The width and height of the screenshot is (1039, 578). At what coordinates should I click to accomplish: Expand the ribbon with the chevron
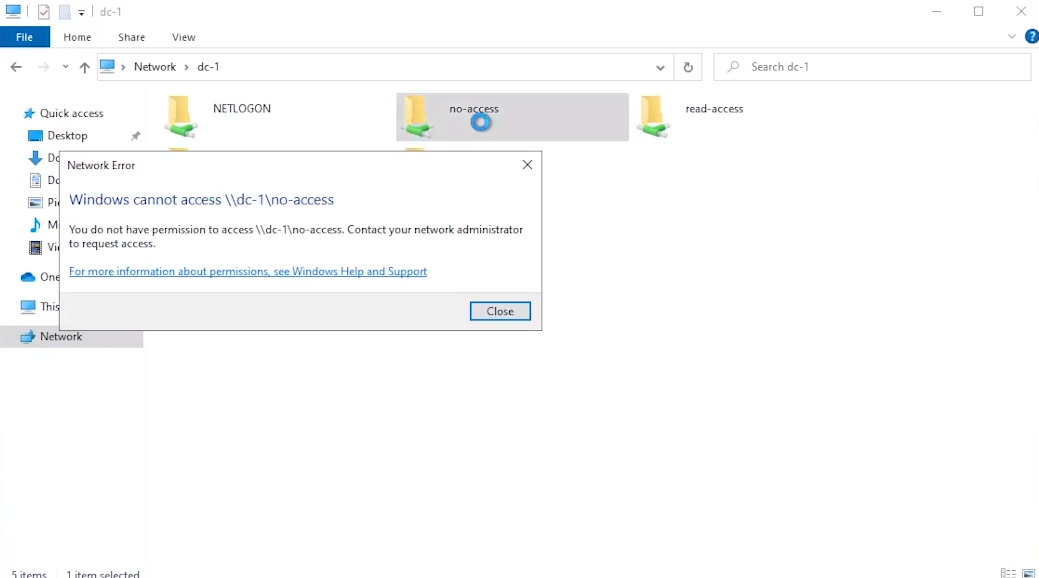pyautogui.click(x=1012, y=36)
